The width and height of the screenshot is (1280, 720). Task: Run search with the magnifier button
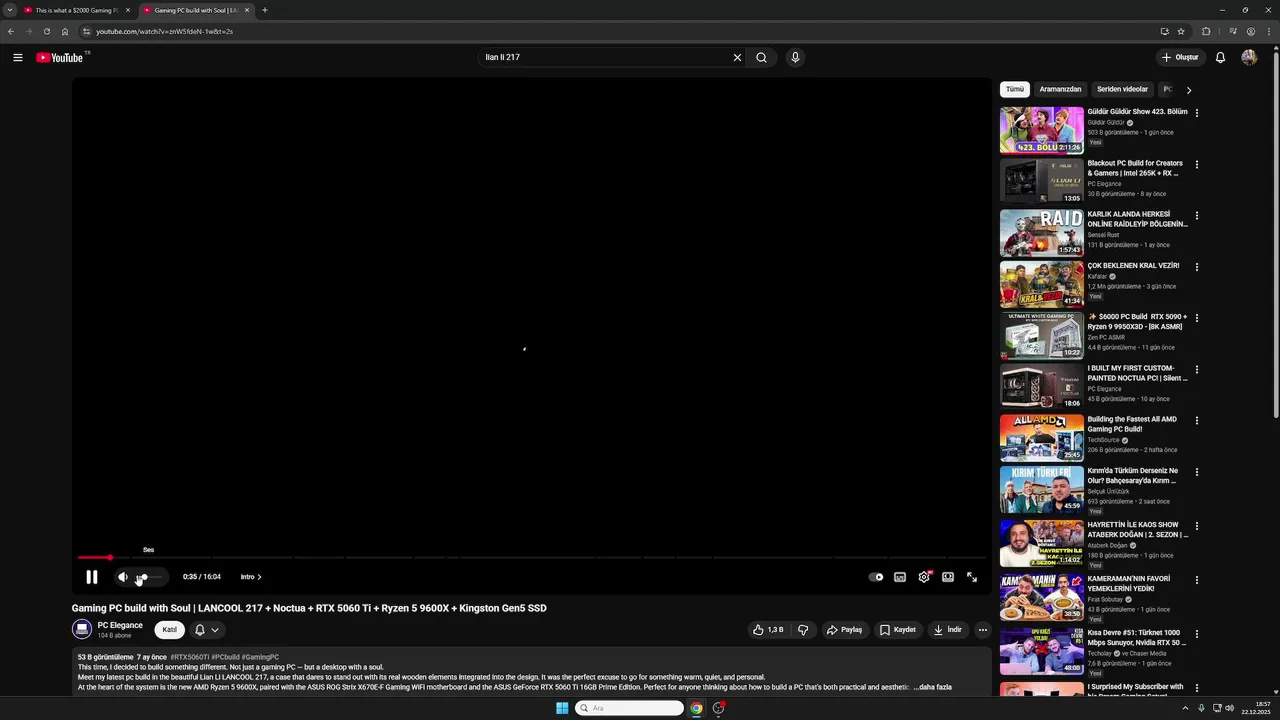pos(761,57)
